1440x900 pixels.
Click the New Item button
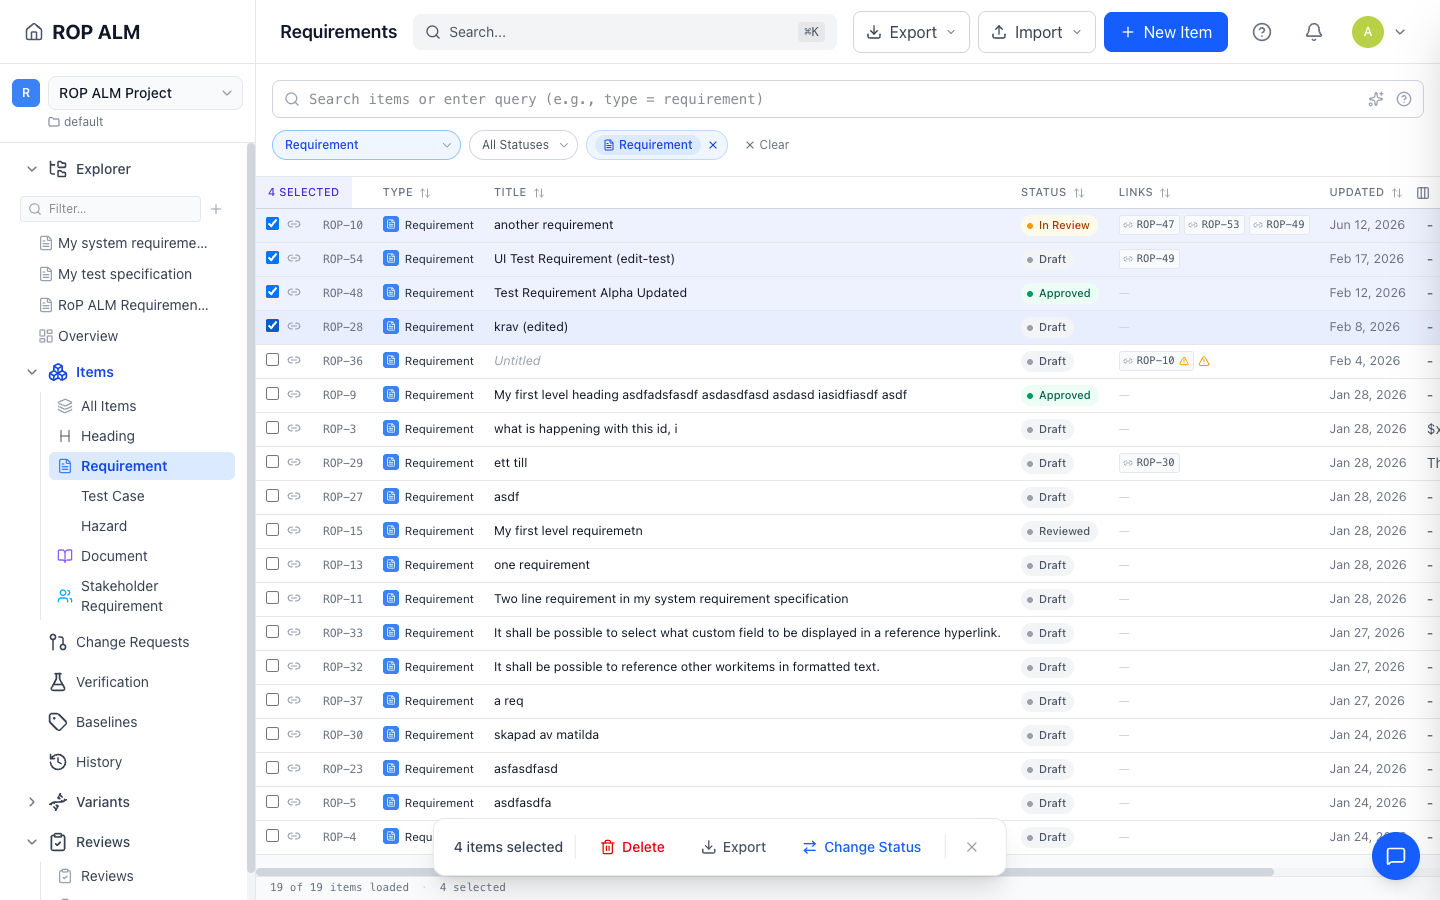(x=1166, y=32)
